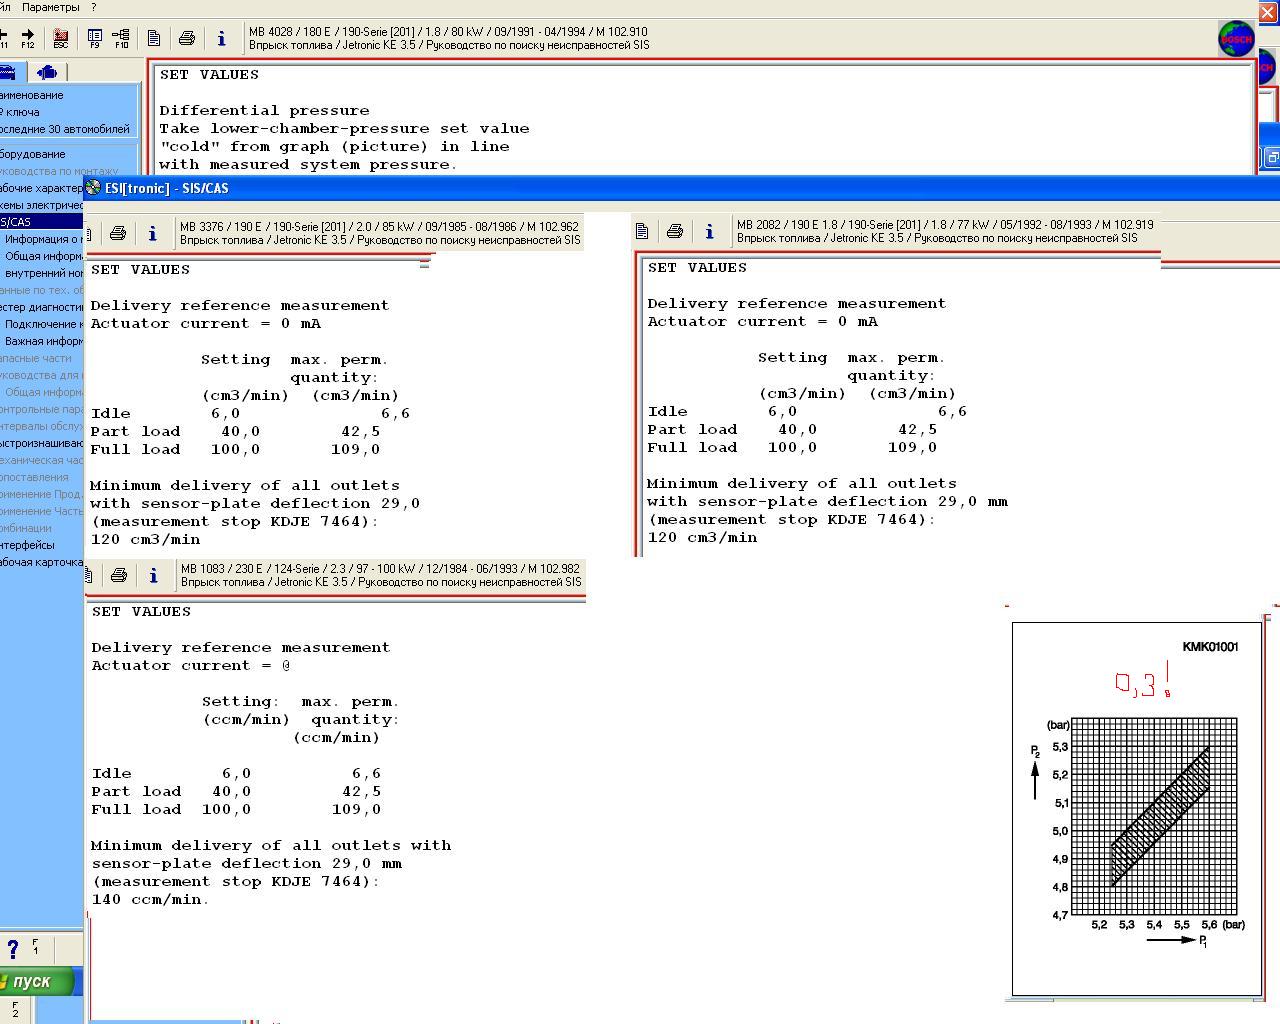Open the Параметры menu
1280x1024 pixels.
[50, 7]
